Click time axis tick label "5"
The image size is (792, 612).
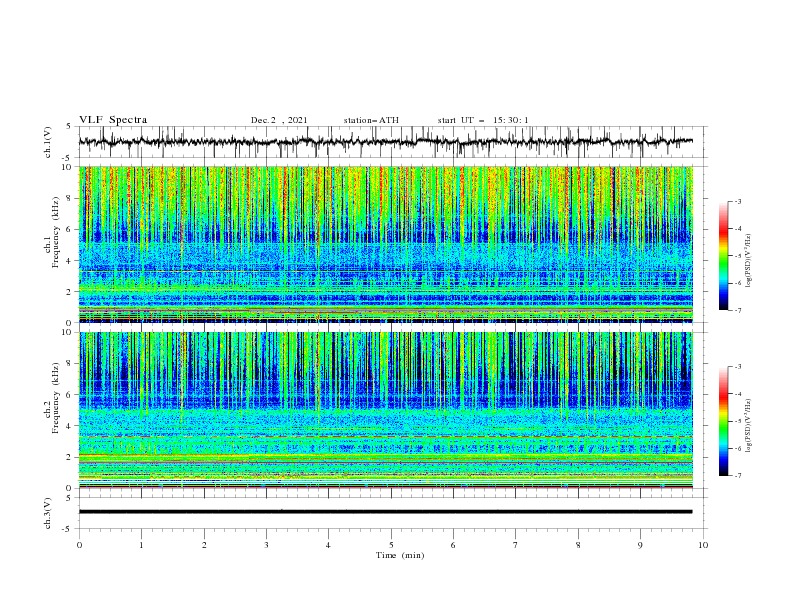[x=391, y=545]
